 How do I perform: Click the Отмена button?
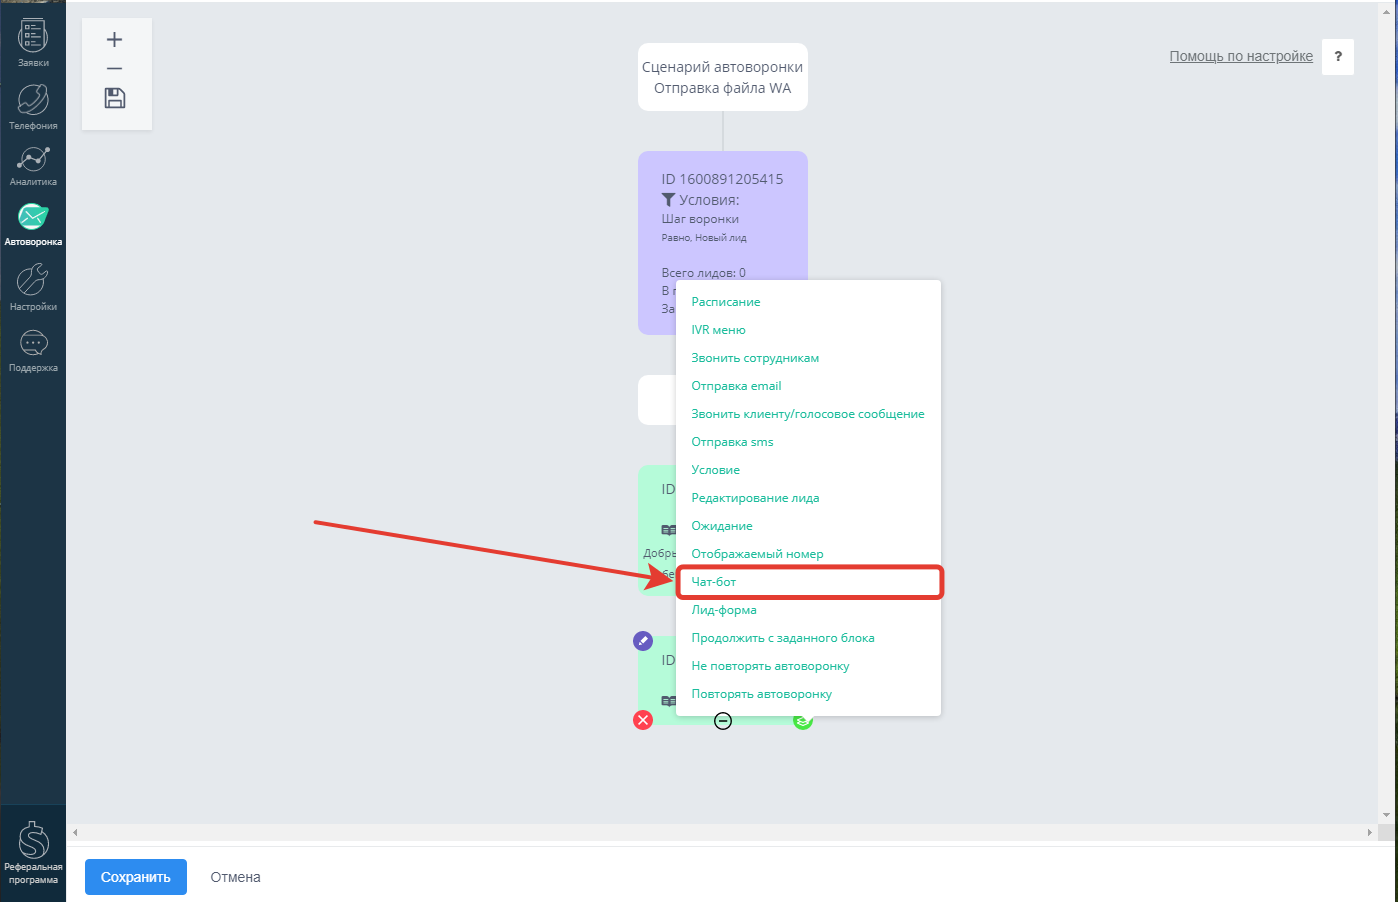[x=235, y=877]
